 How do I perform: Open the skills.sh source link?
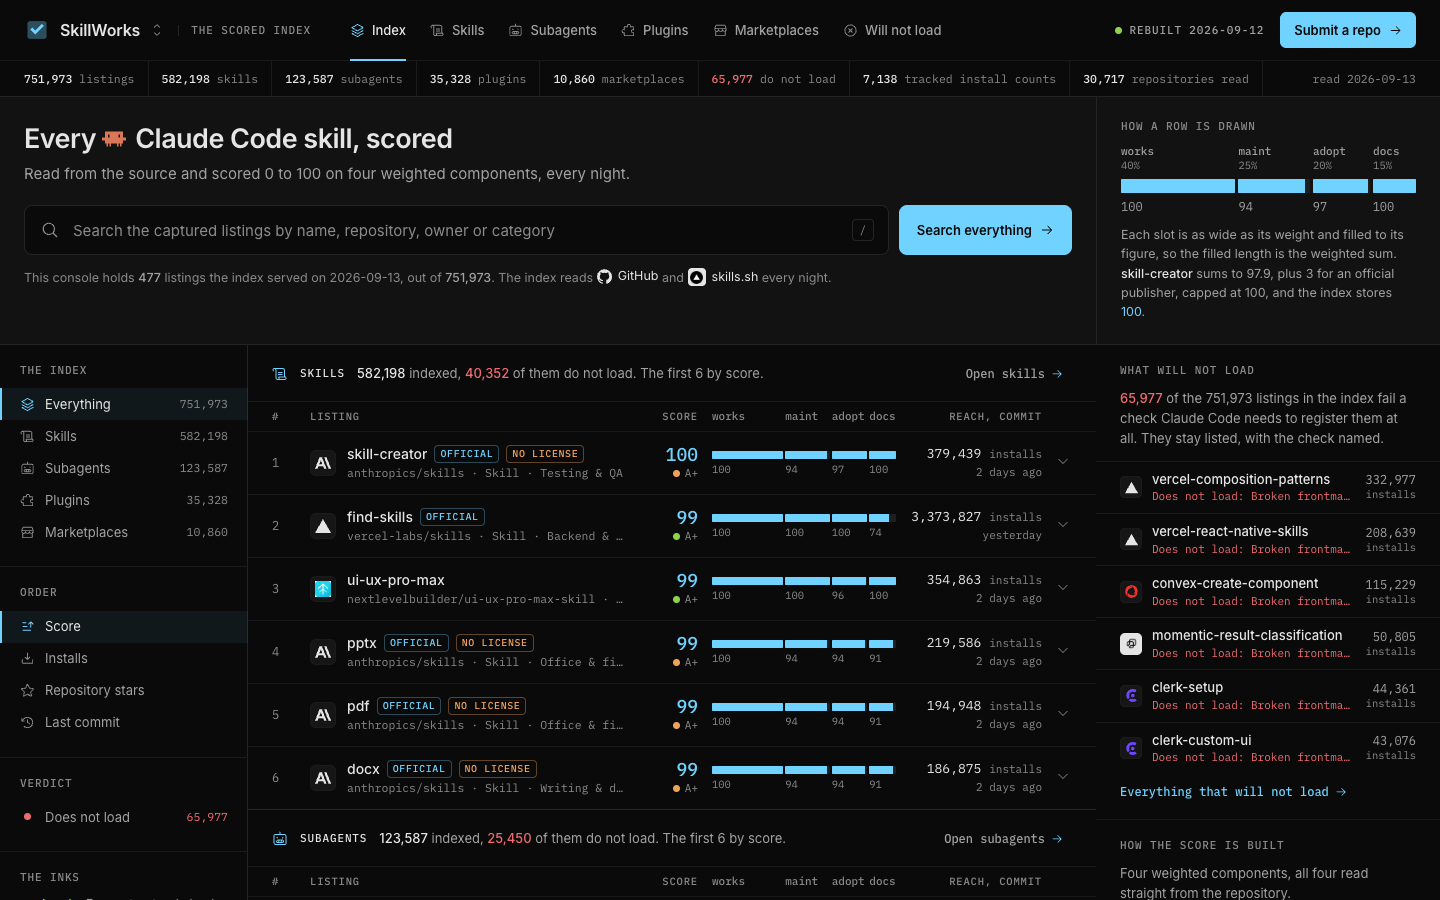pos(723,277)
